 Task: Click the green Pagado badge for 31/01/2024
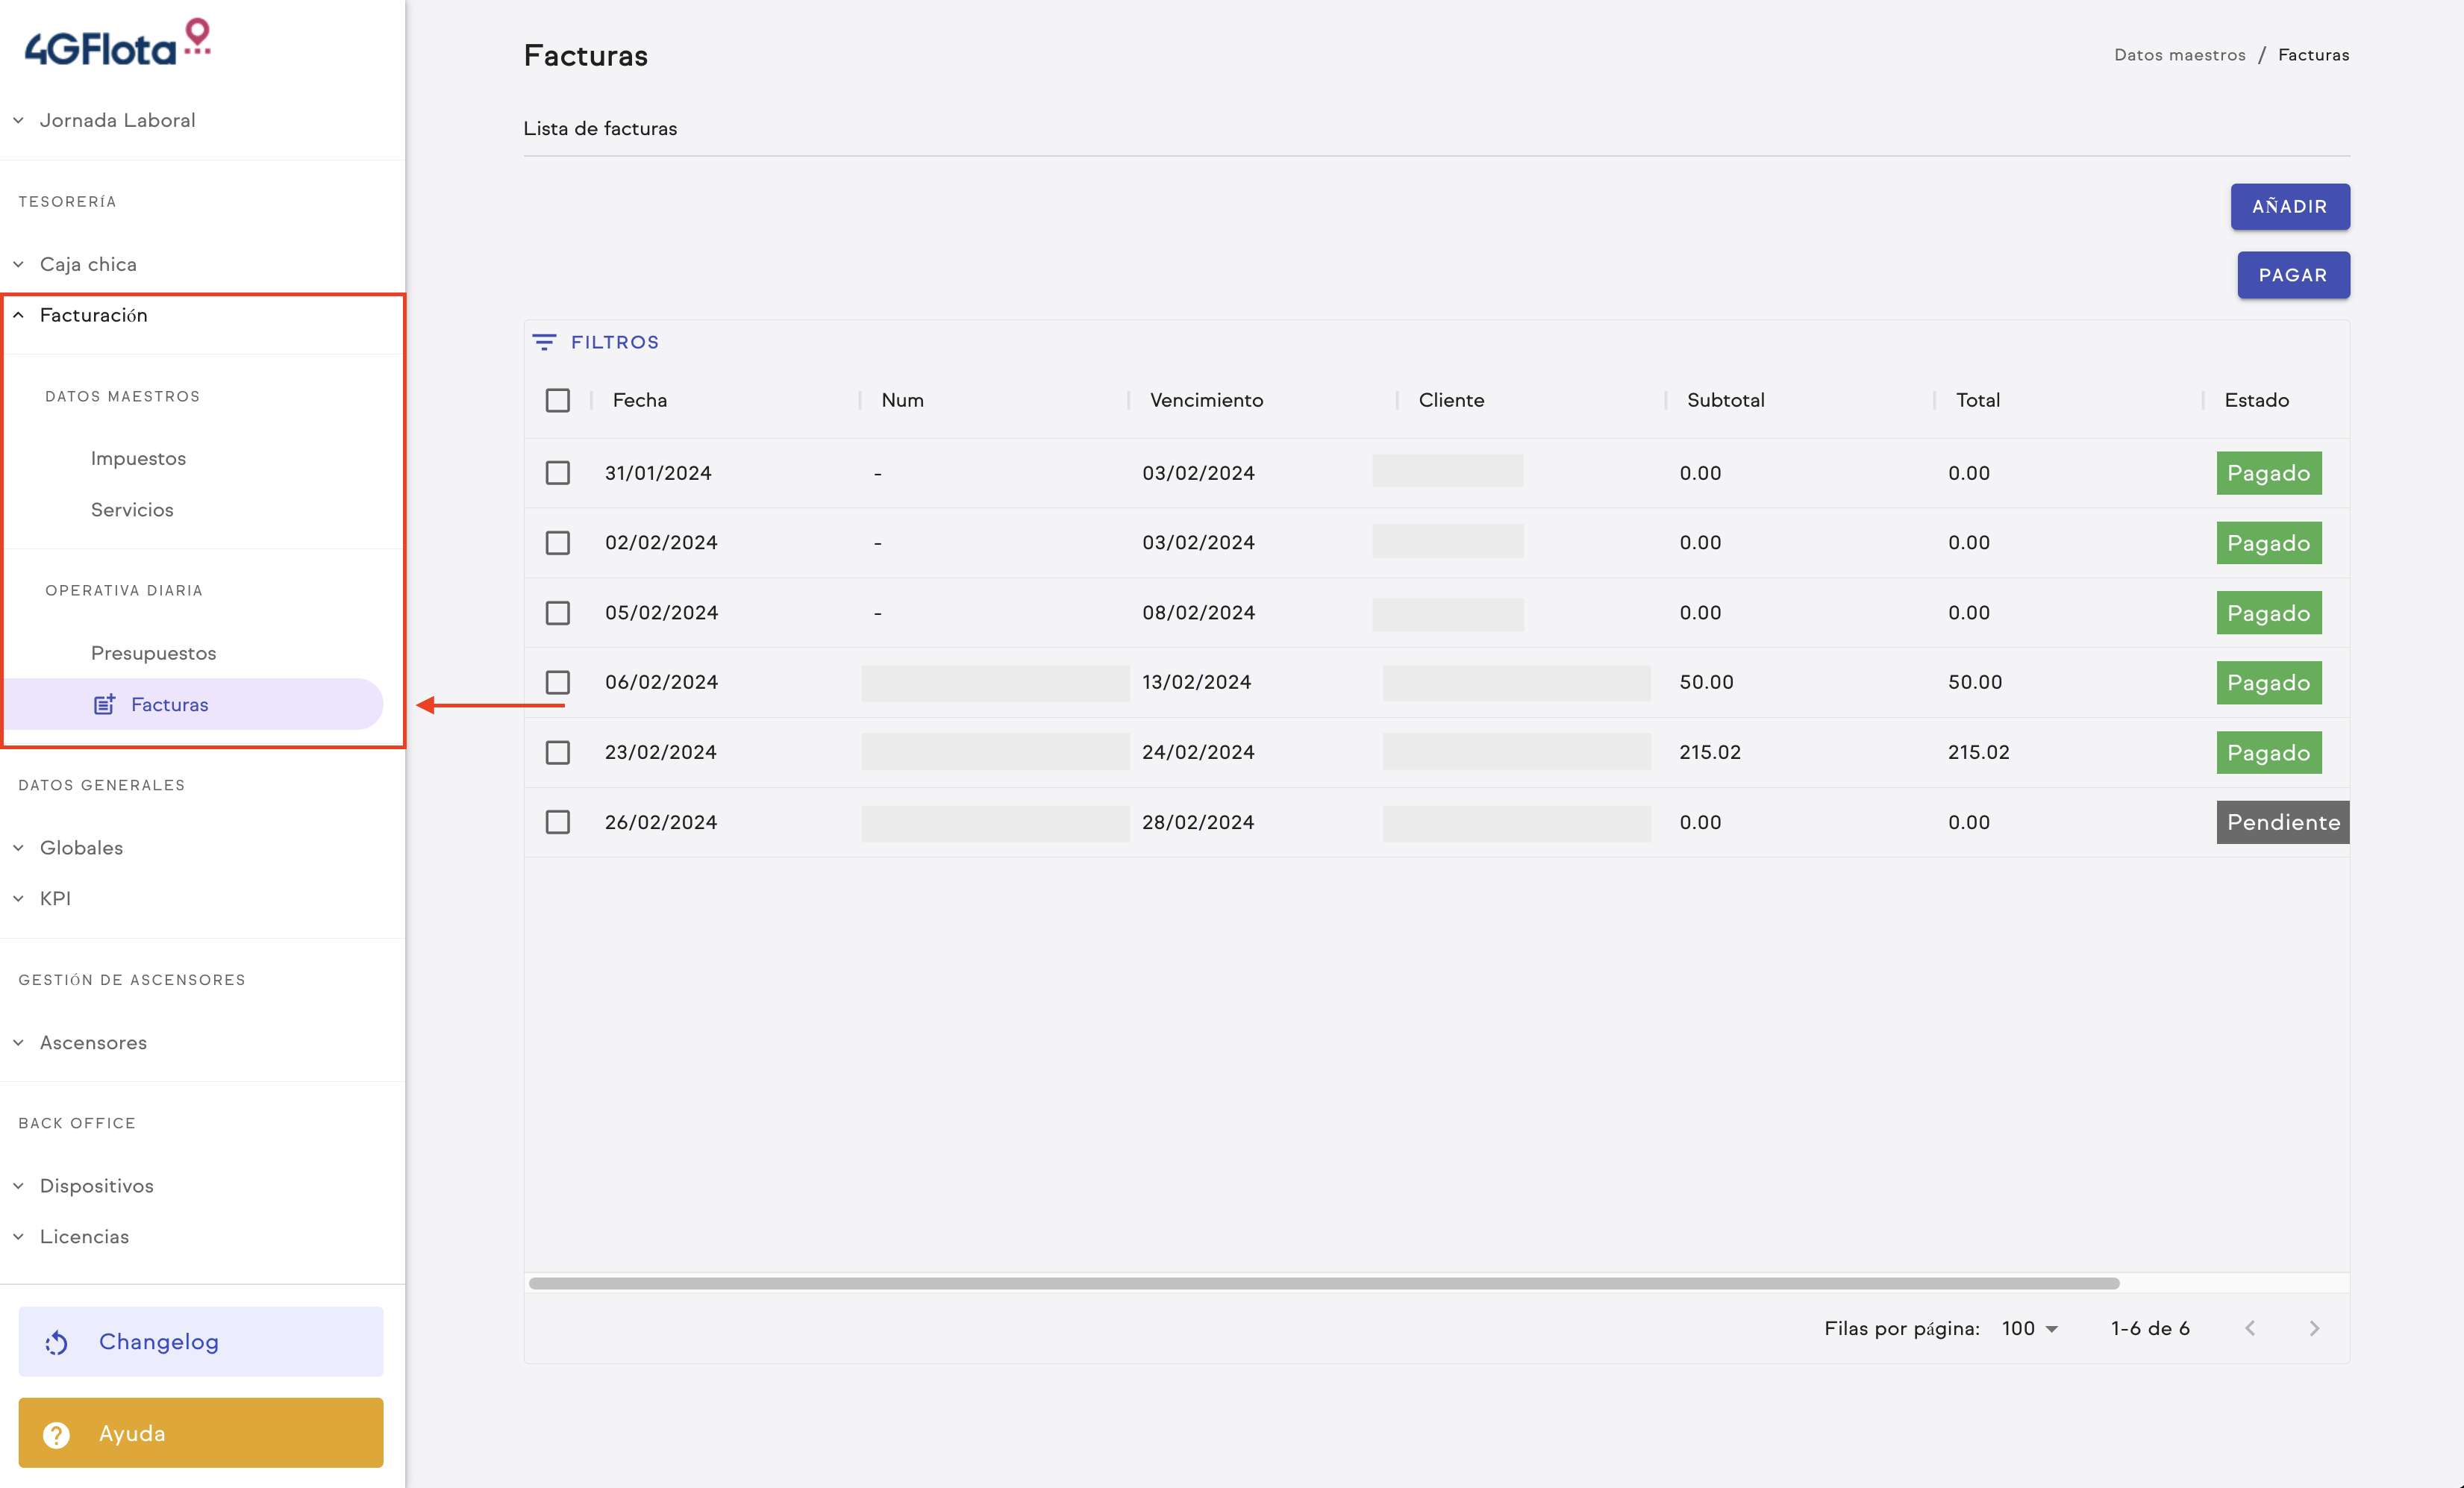[x=2268, y=473]
